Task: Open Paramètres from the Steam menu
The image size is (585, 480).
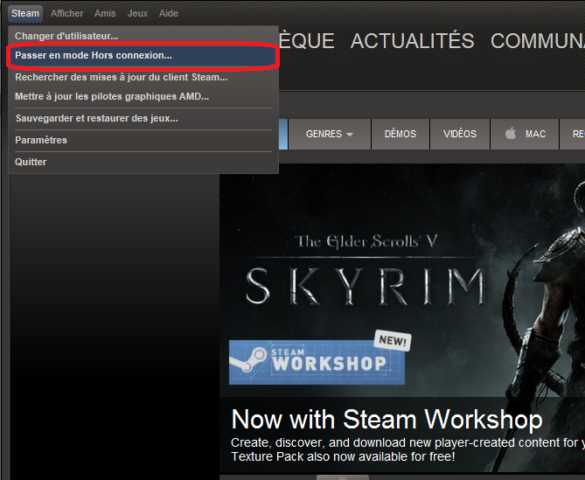Action: click(x=143, y=140)
